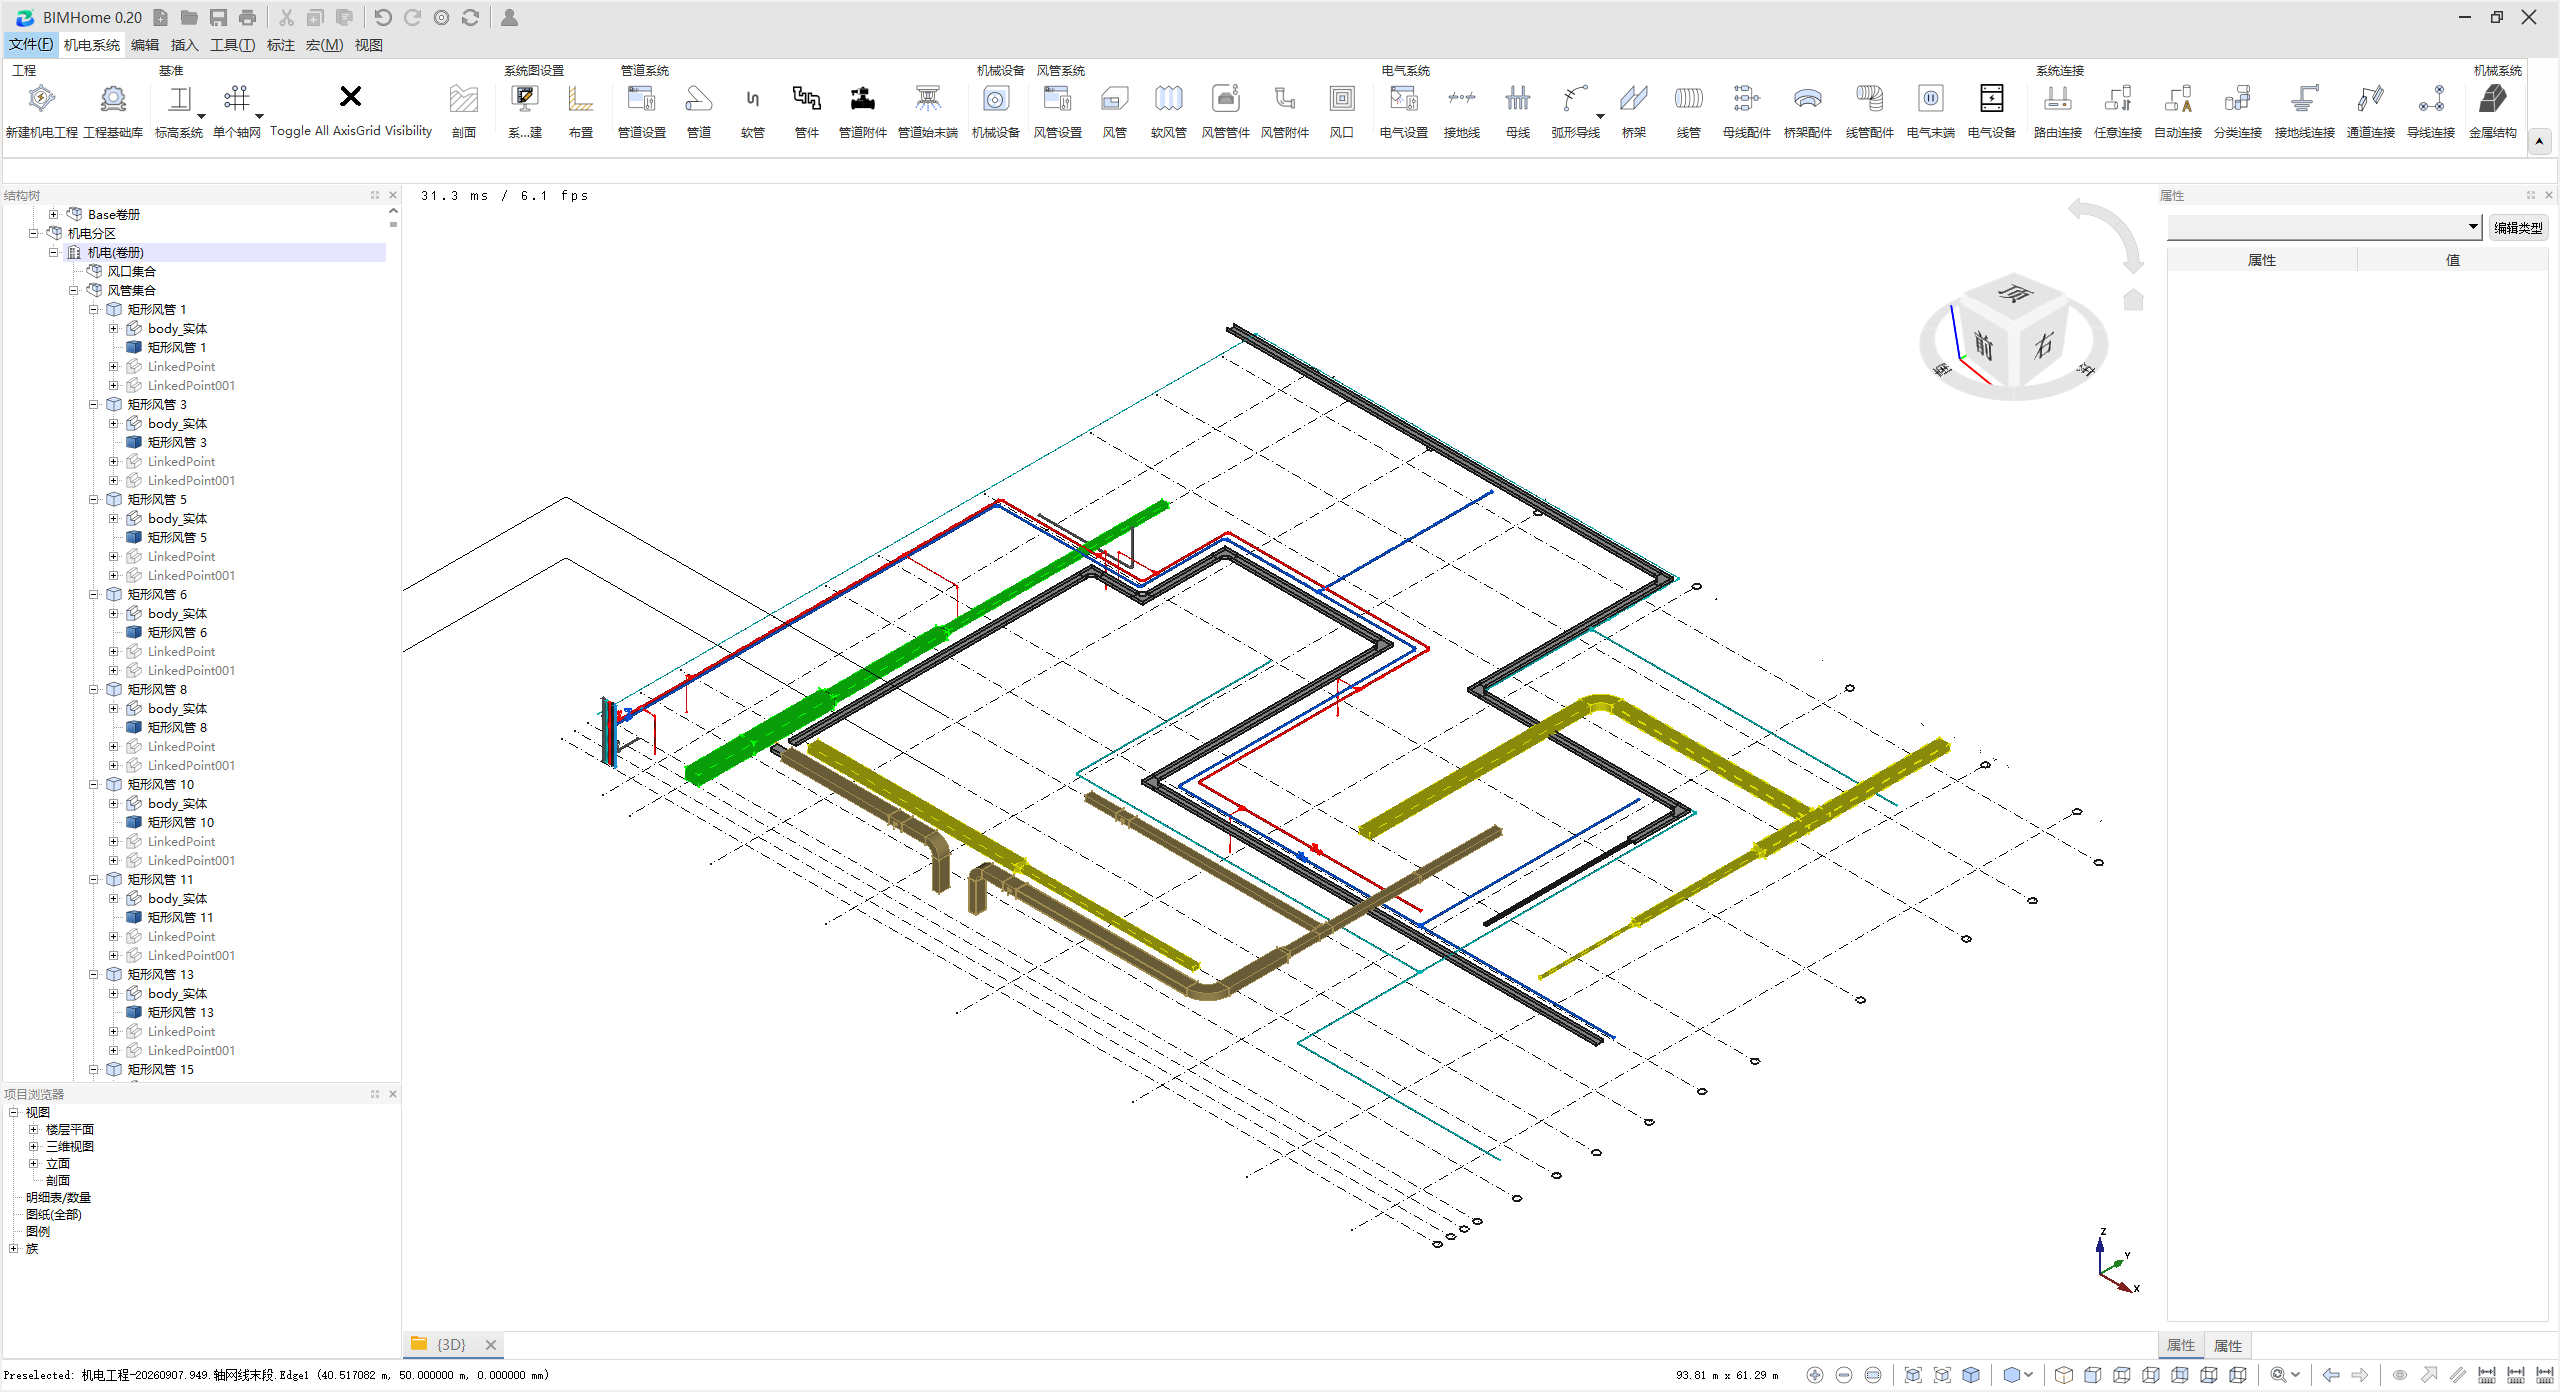The image size is (2560, 1392).
Task: Click the undo button in title bar
Action: coord(383,17)
